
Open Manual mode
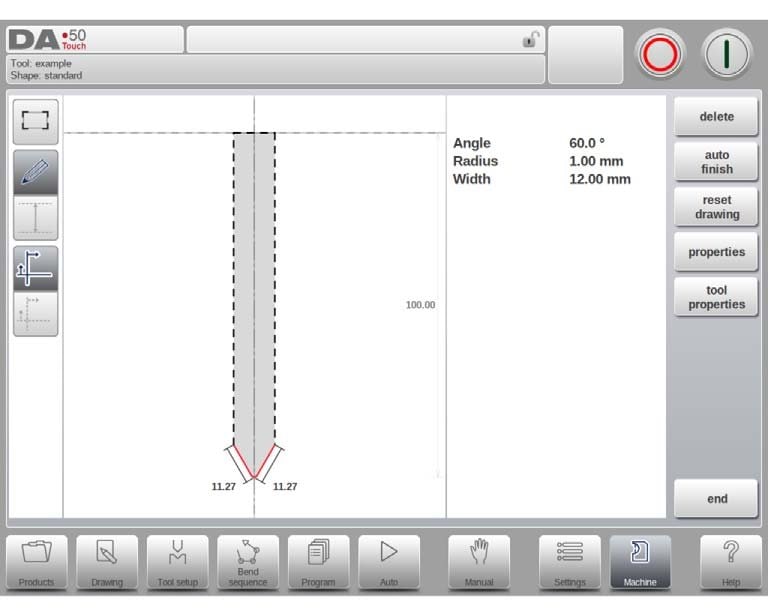pos(479,562)
